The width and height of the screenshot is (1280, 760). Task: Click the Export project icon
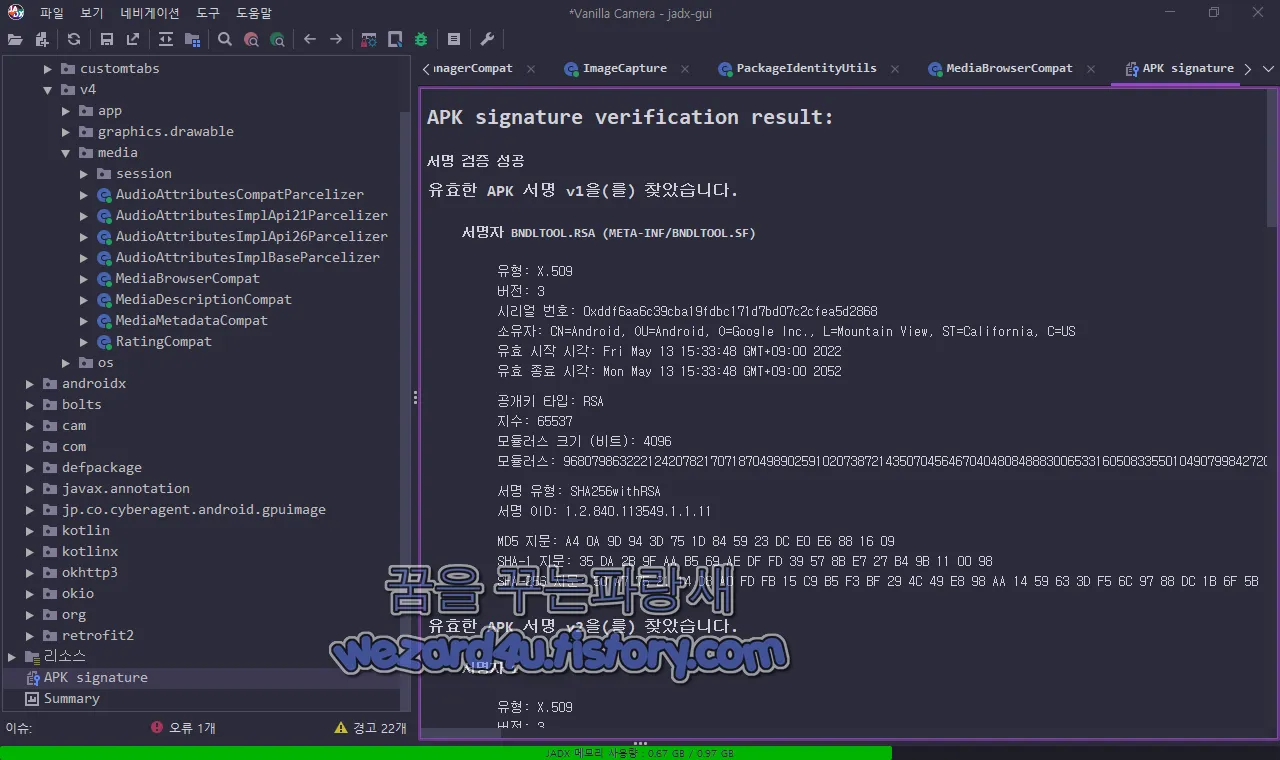point(133,40)
